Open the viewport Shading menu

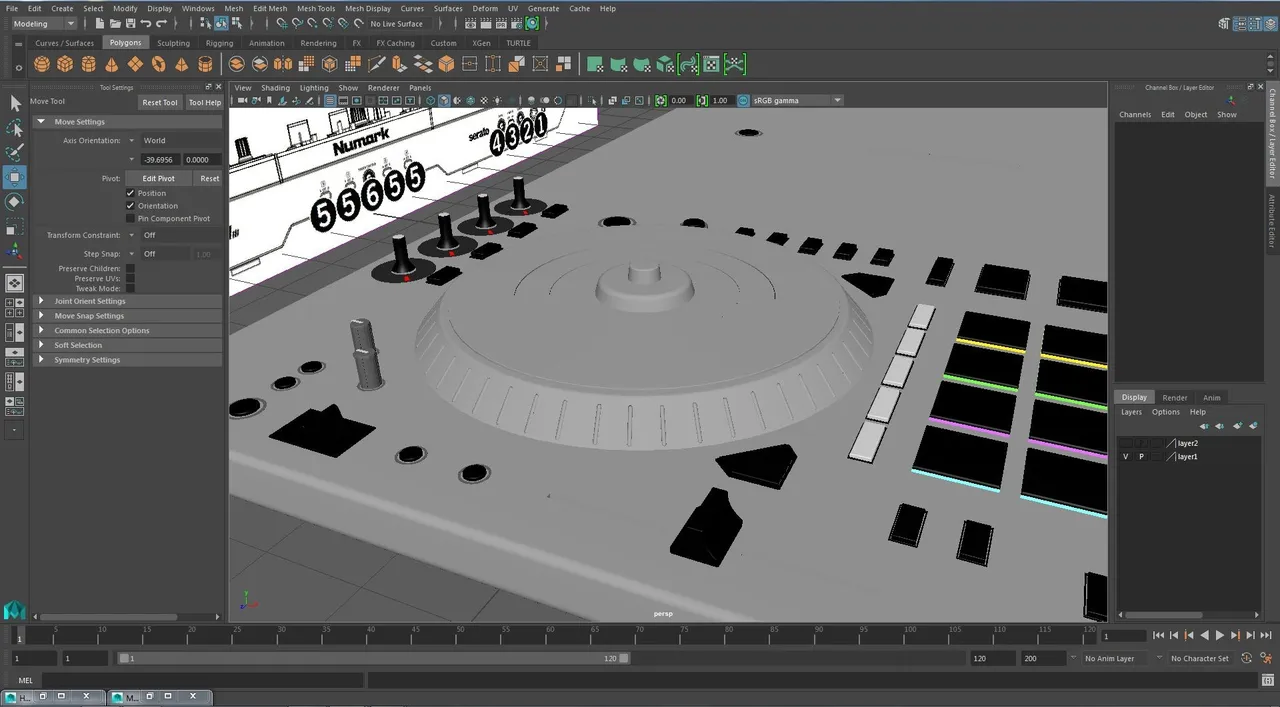(x=275, y=88)
